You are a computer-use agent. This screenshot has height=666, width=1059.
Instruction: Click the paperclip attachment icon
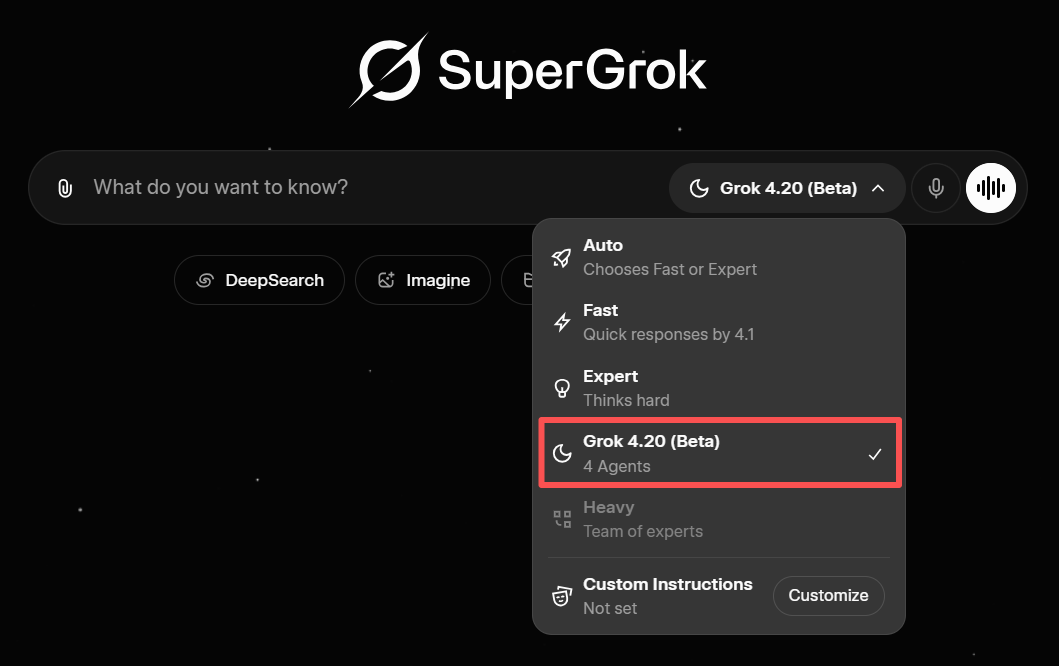[64, 187]
